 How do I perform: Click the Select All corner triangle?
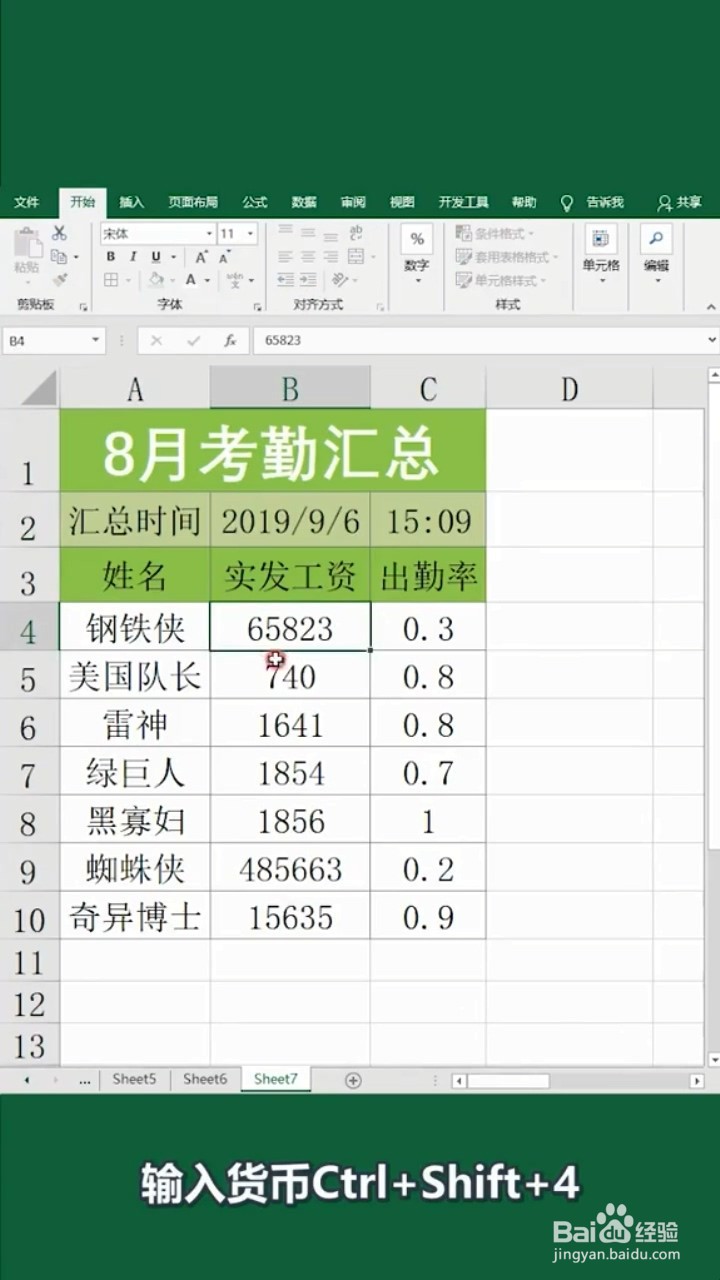pyautogui.click(x=39, y=388)
